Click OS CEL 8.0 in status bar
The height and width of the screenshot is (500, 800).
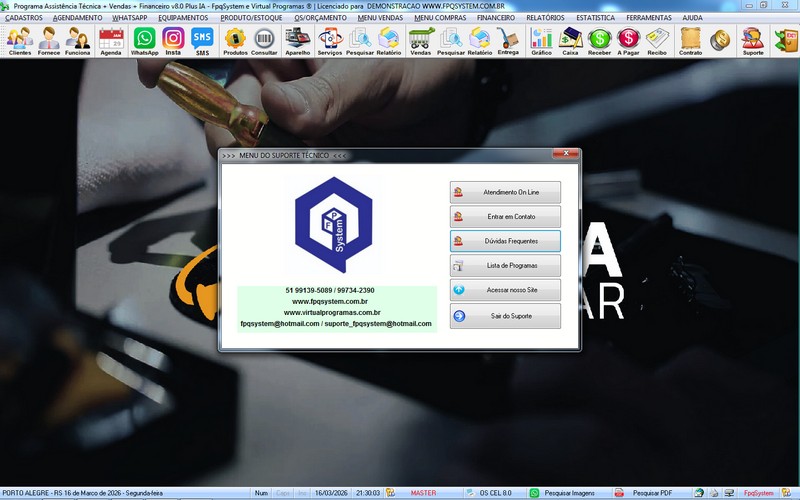[495, 493]
